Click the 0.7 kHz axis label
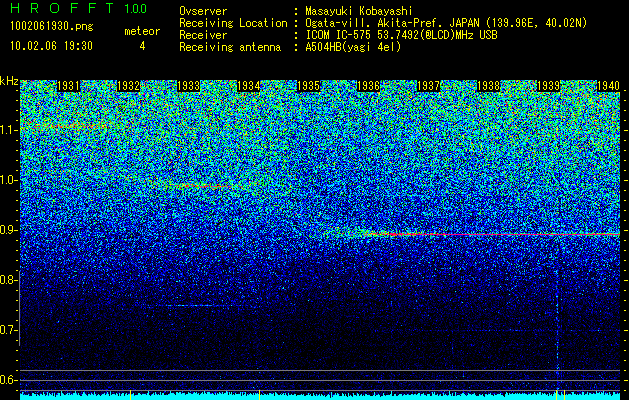This screenshot has width=629, height=400. coord(8,330)
